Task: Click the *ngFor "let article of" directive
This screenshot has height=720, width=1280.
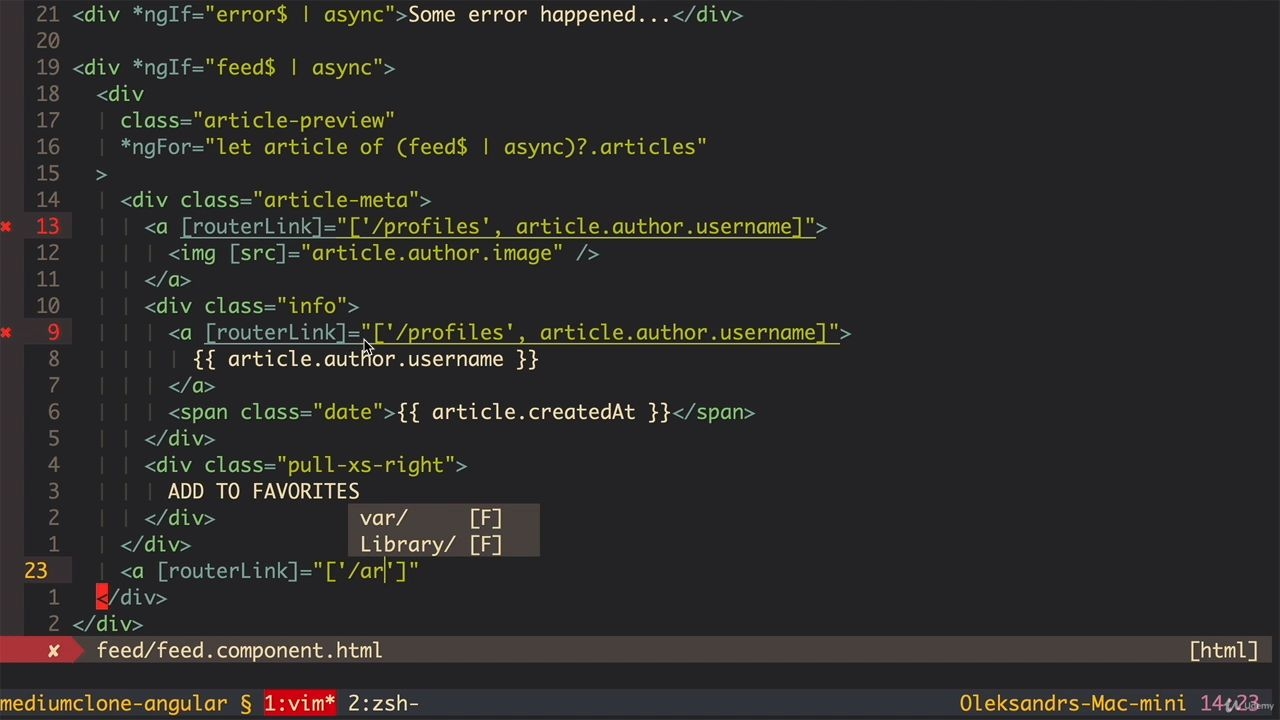Action: click(414, 147)
